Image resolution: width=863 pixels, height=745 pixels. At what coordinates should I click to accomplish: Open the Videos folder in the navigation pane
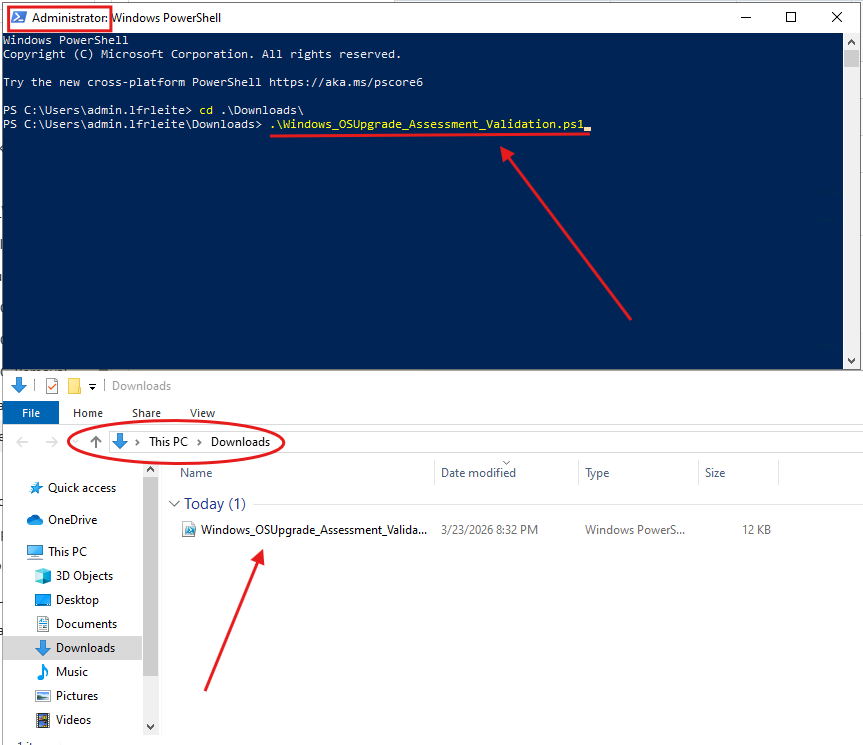tap(73, 720)
